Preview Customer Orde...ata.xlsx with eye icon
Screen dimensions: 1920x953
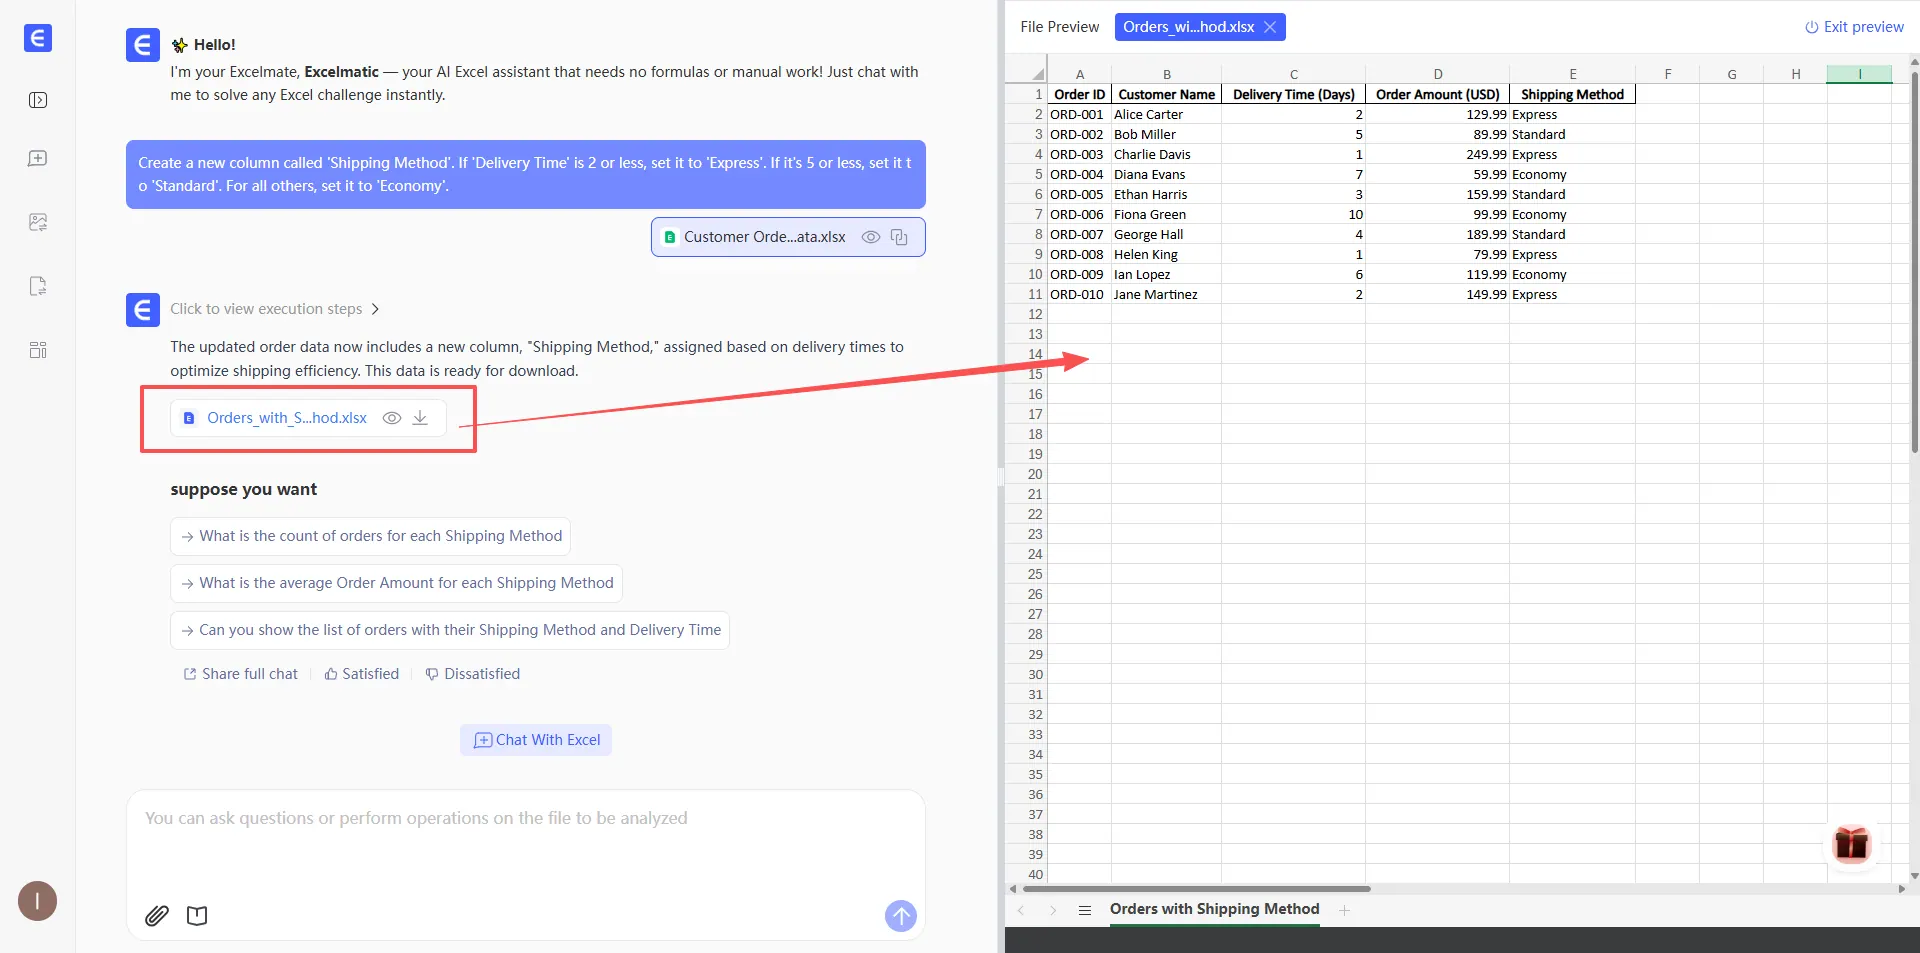[x=871, y=237]
